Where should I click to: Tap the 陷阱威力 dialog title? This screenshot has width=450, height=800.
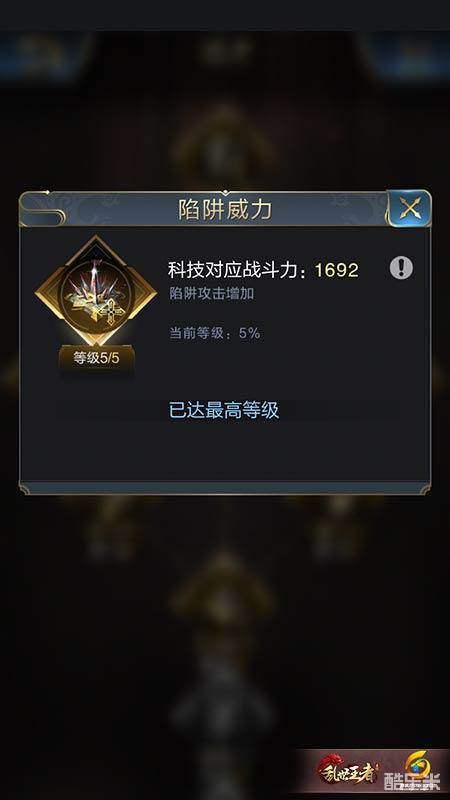(224, 209)
